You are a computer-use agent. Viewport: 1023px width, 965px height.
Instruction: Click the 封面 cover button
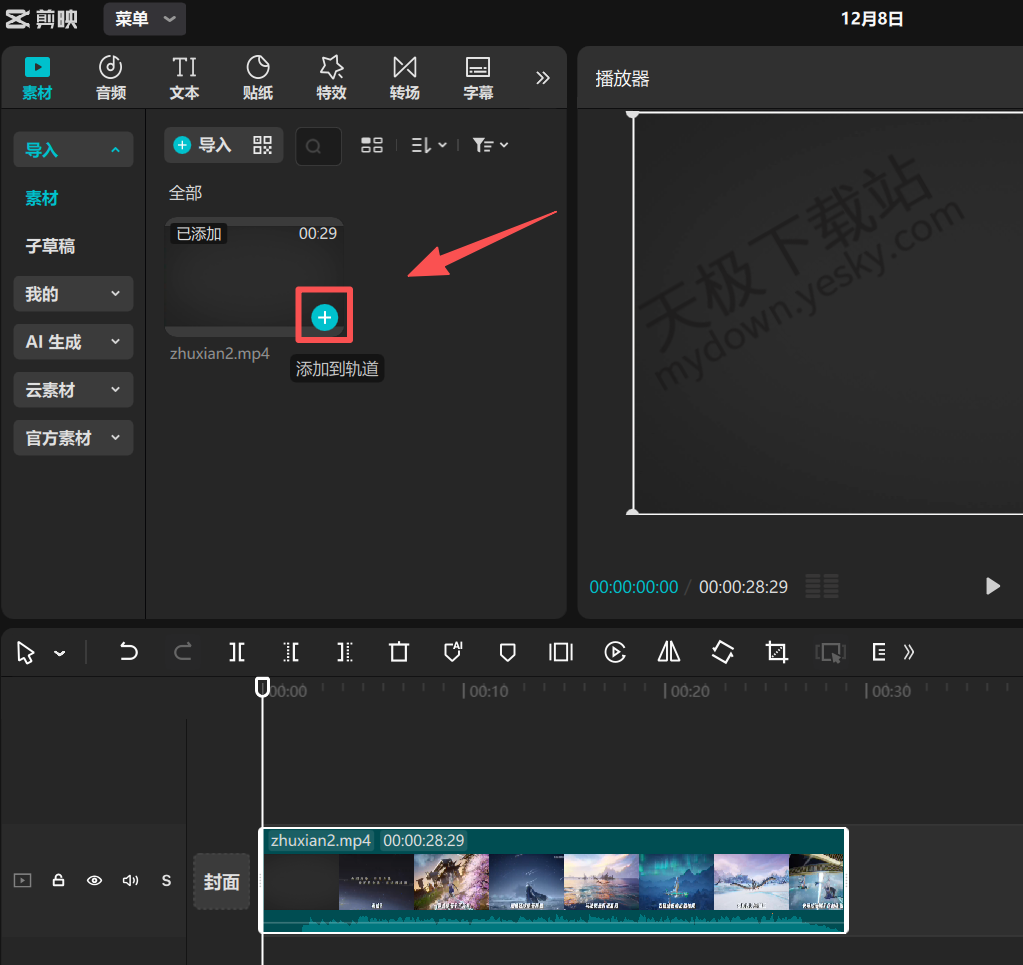(221, 881)
